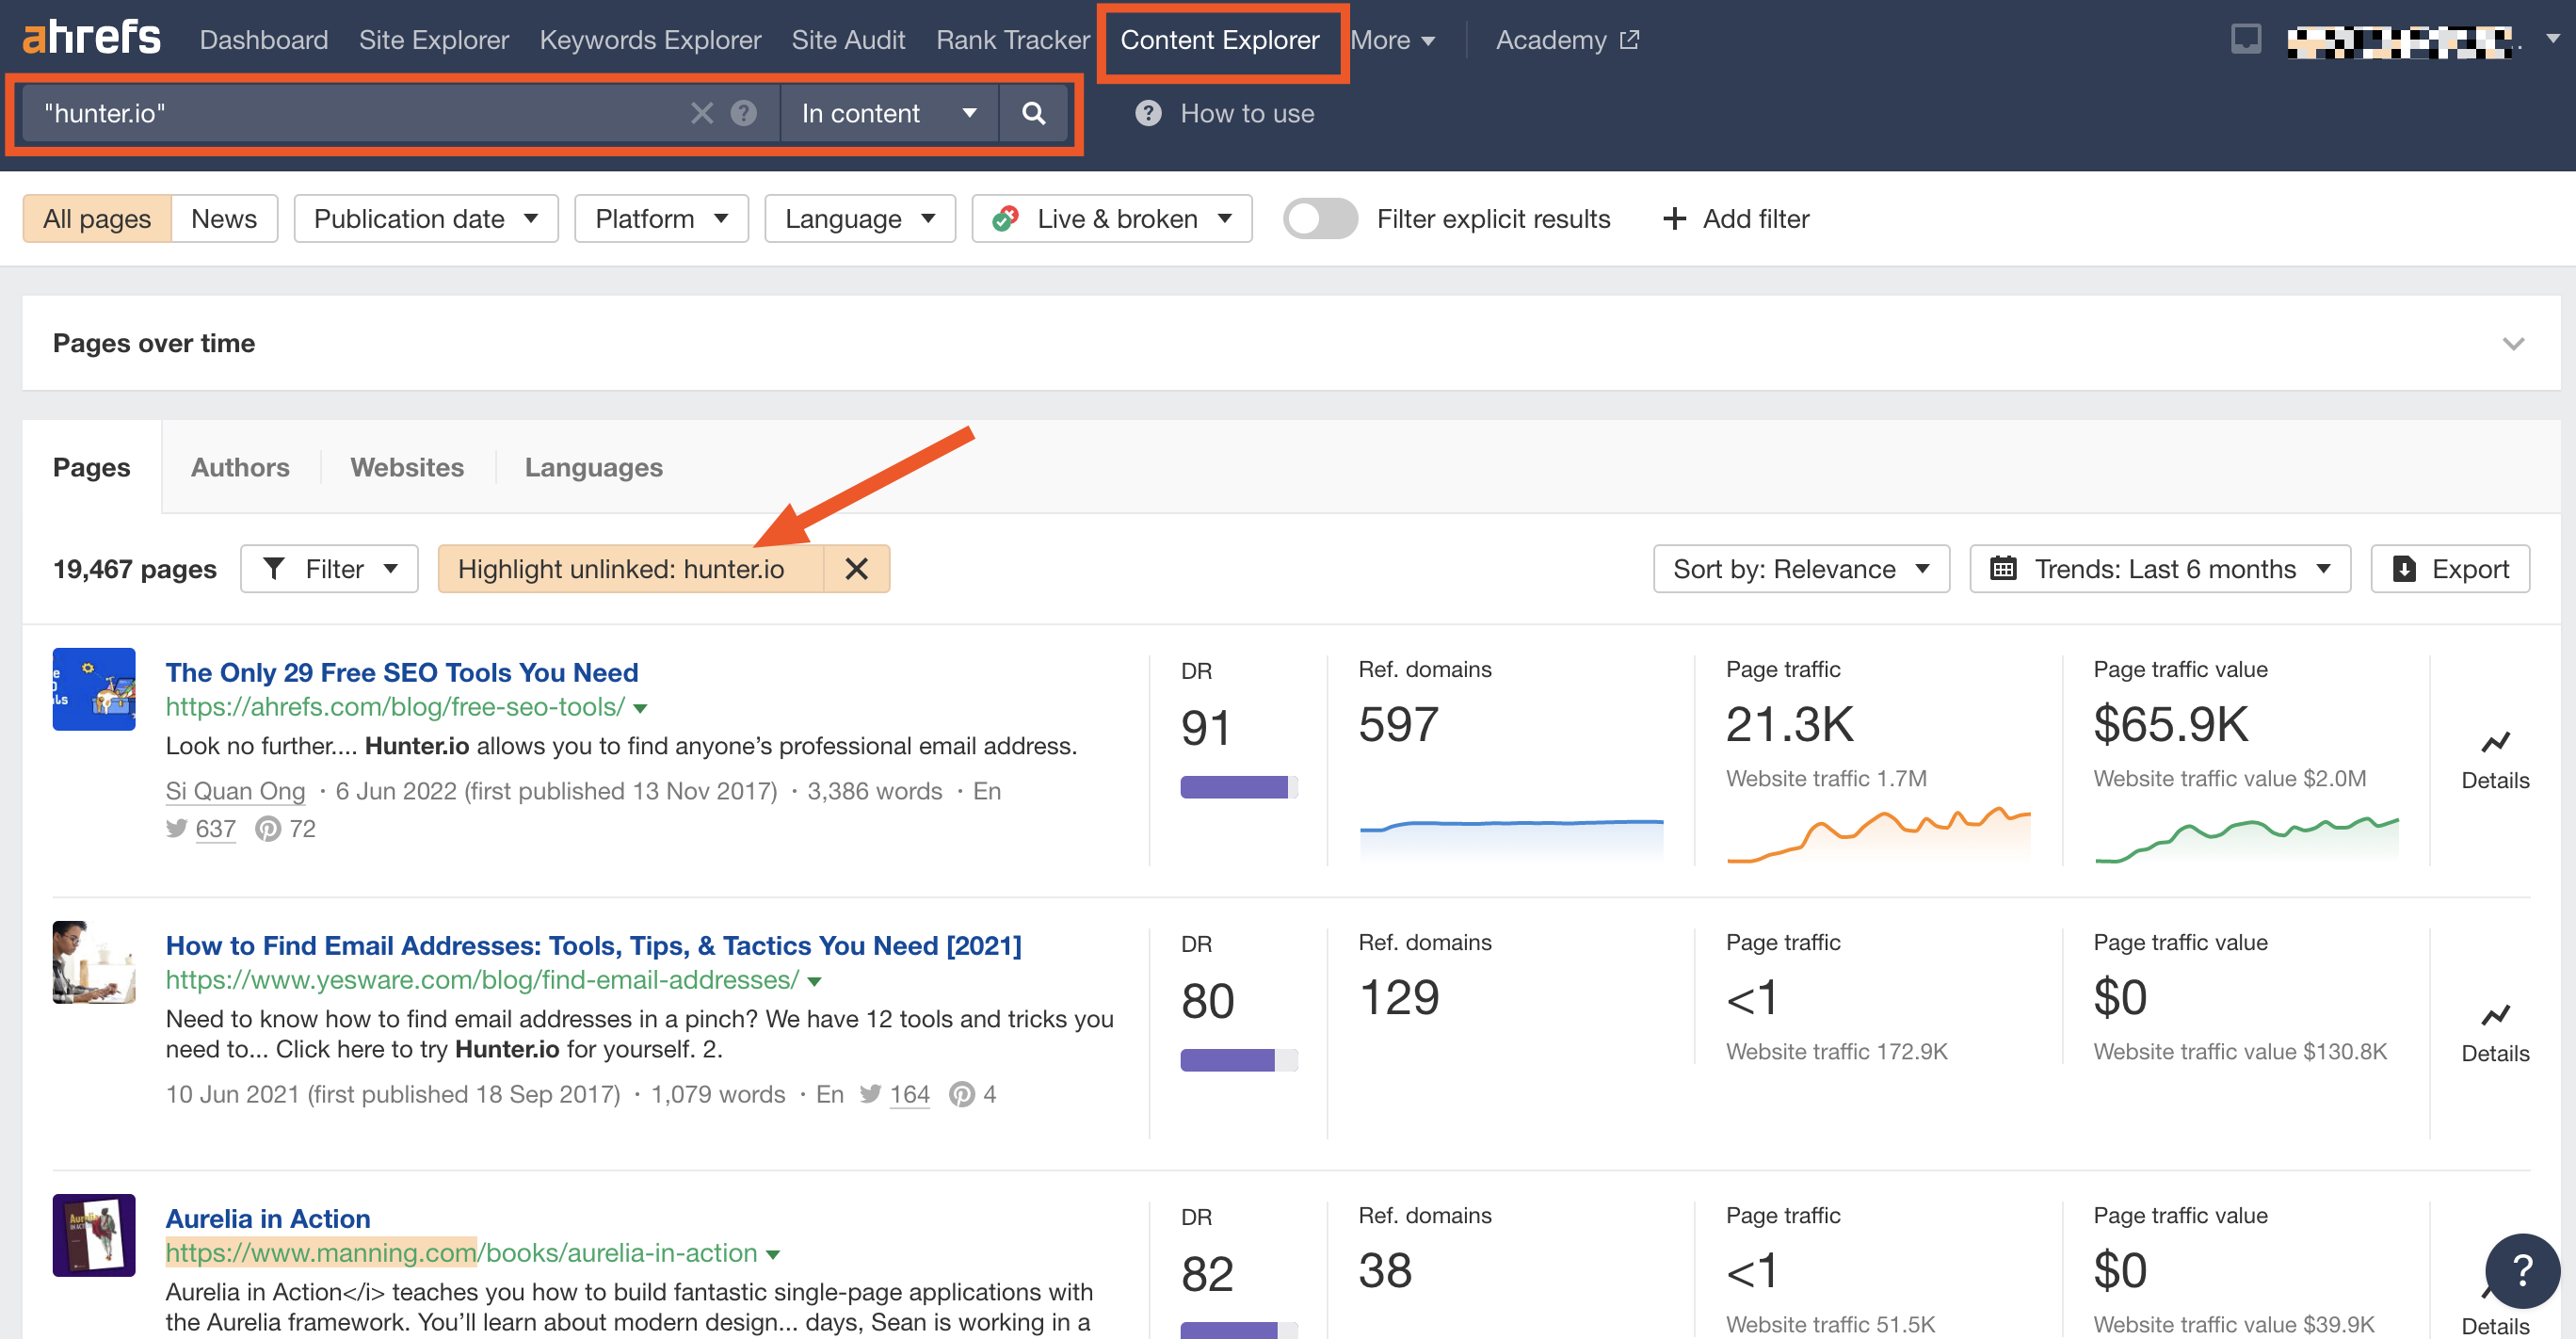The width and height of the screenshot is (2576, 1339).
Task: Click Page traffic 21.3K trend chart
Action: [1878, 834]
